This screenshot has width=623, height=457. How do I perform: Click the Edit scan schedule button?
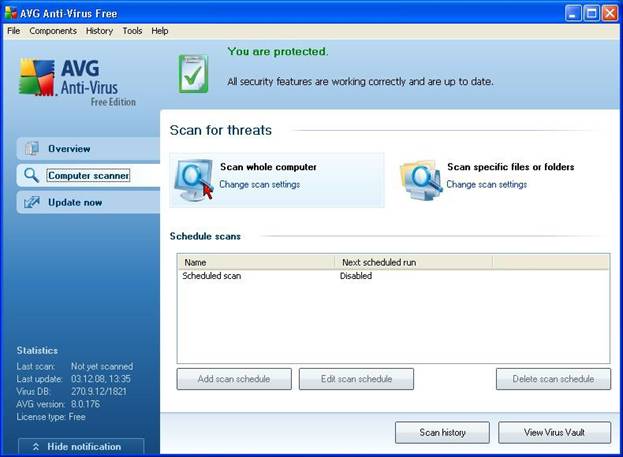point(356,379)
